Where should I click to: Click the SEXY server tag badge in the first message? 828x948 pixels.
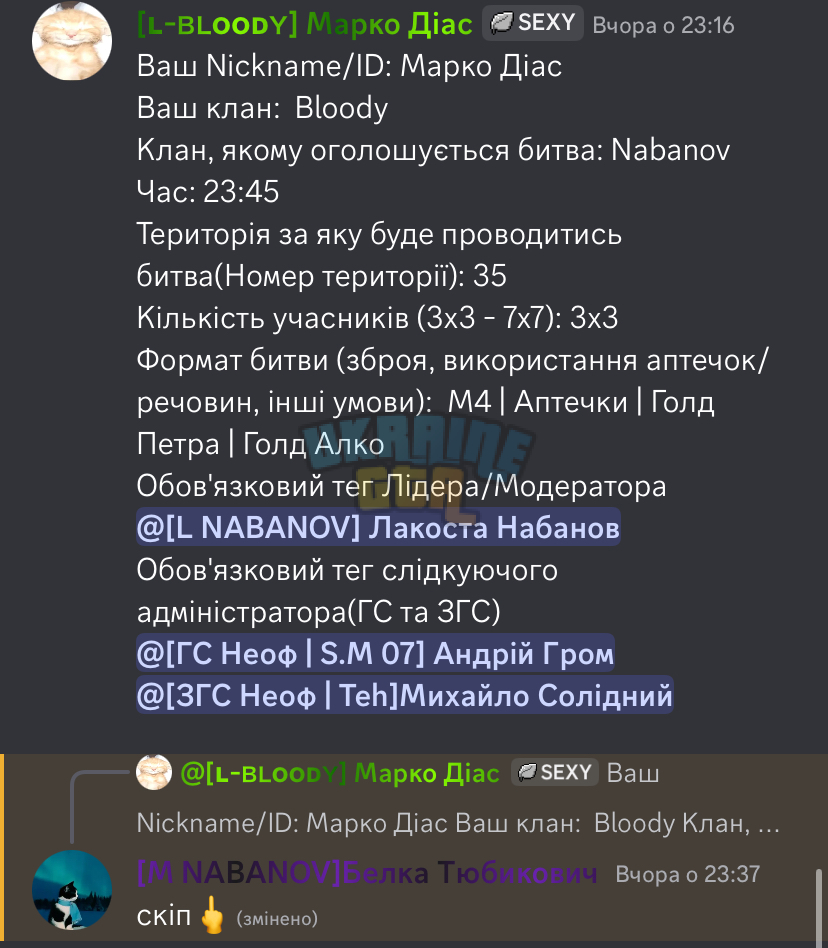point(532,23)
